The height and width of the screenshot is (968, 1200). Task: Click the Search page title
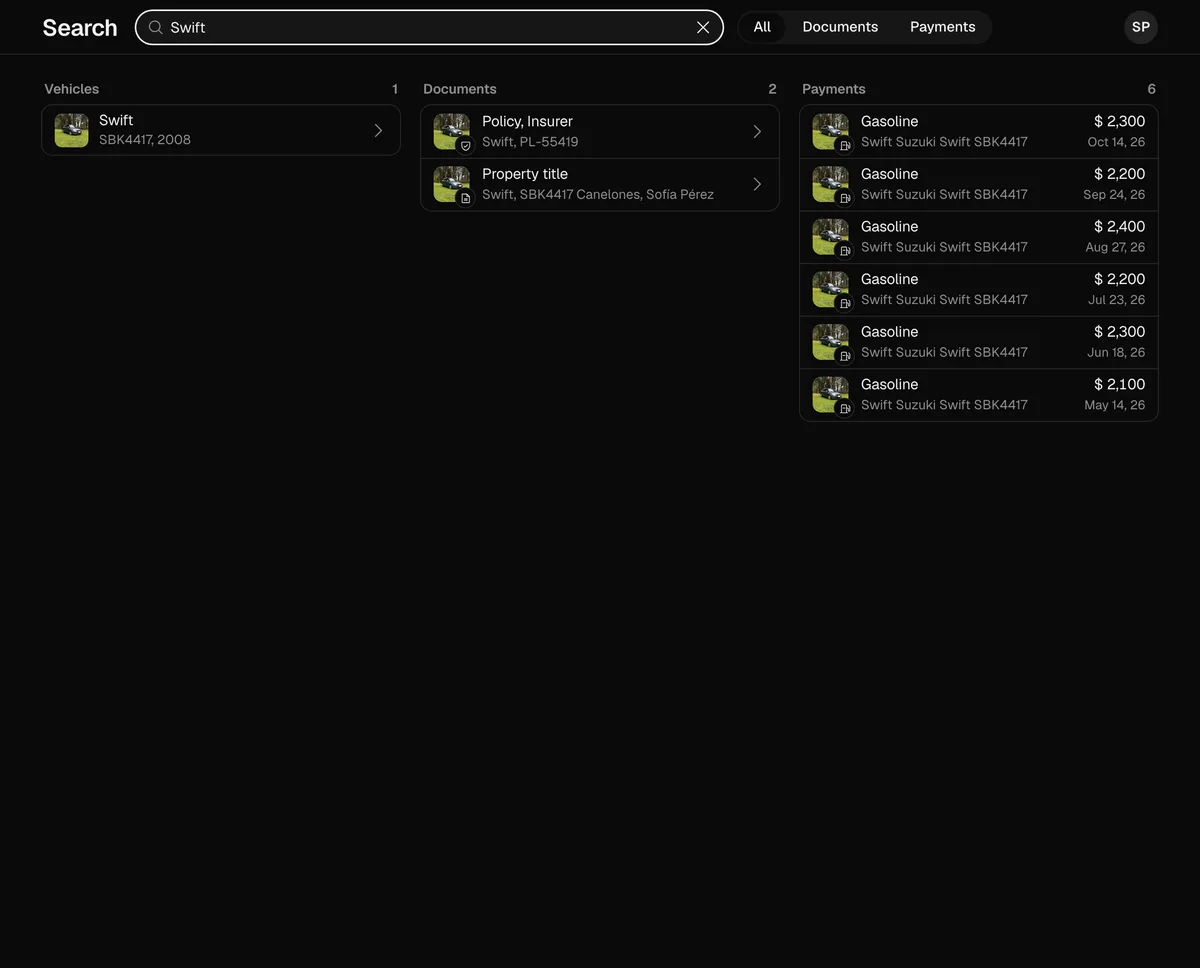80,27
